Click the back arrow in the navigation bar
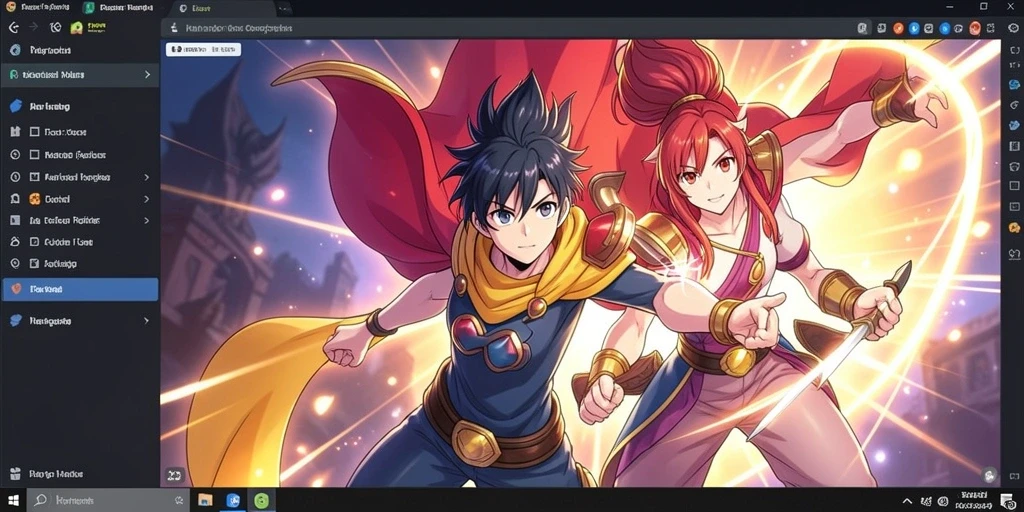The image size is (1024, 512). tap(14, 27)
